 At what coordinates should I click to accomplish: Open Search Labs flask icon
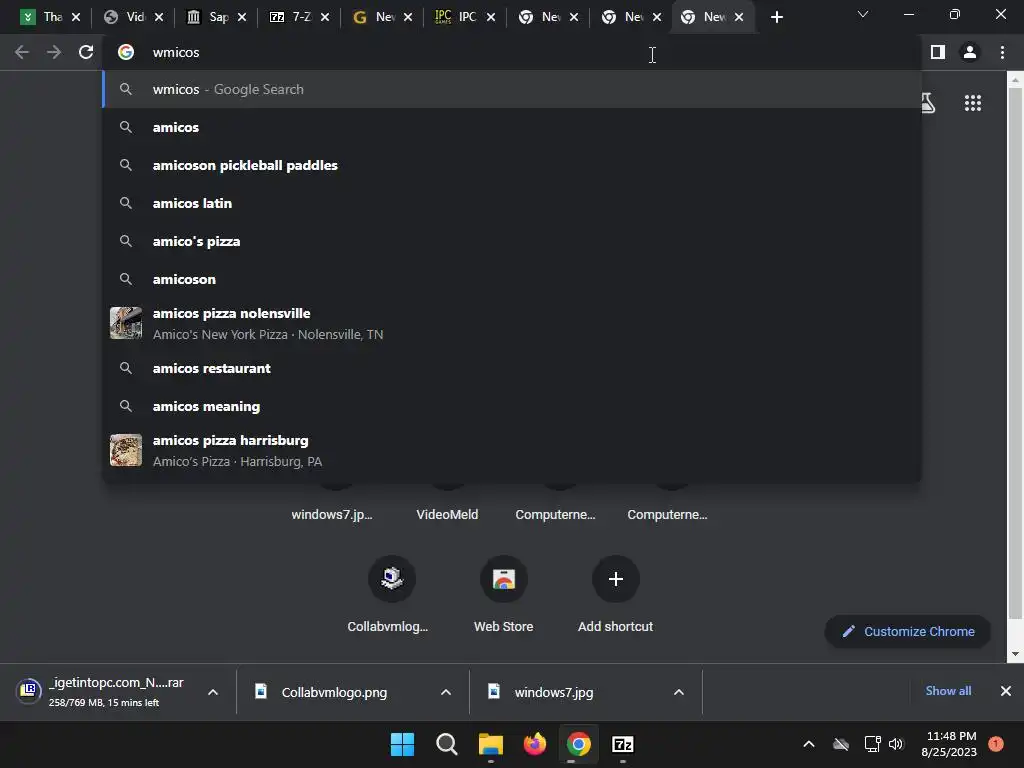click(x=928, y=103)
